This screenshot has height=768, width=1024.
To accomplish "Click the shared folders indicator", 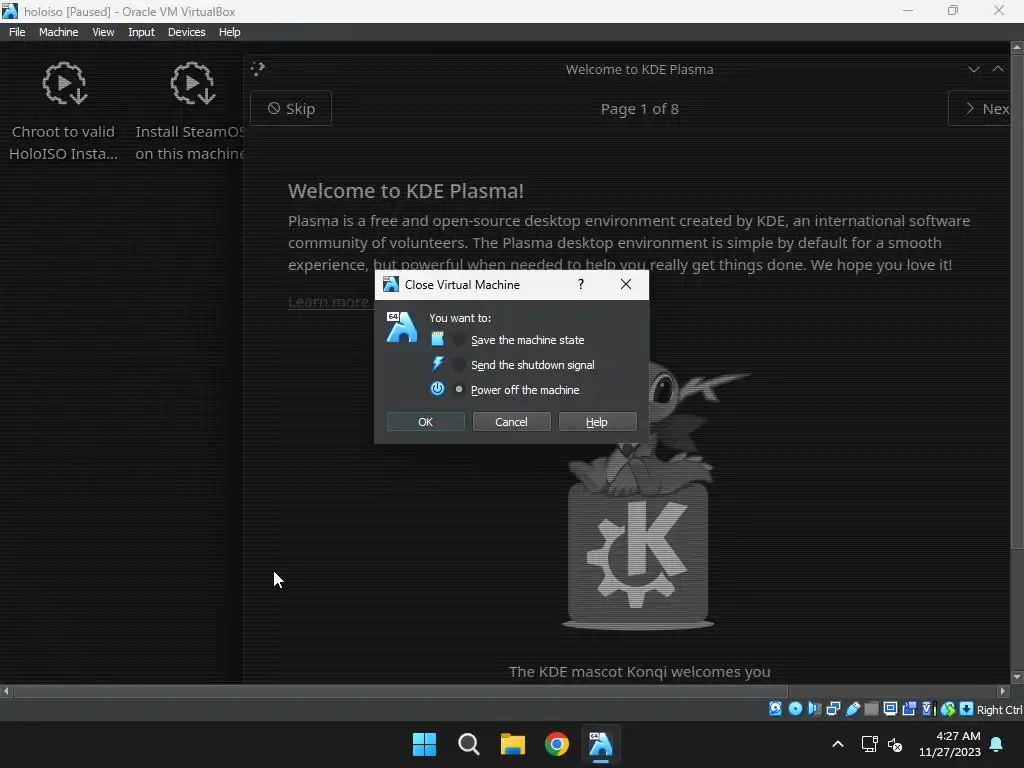I will [871, 709].
